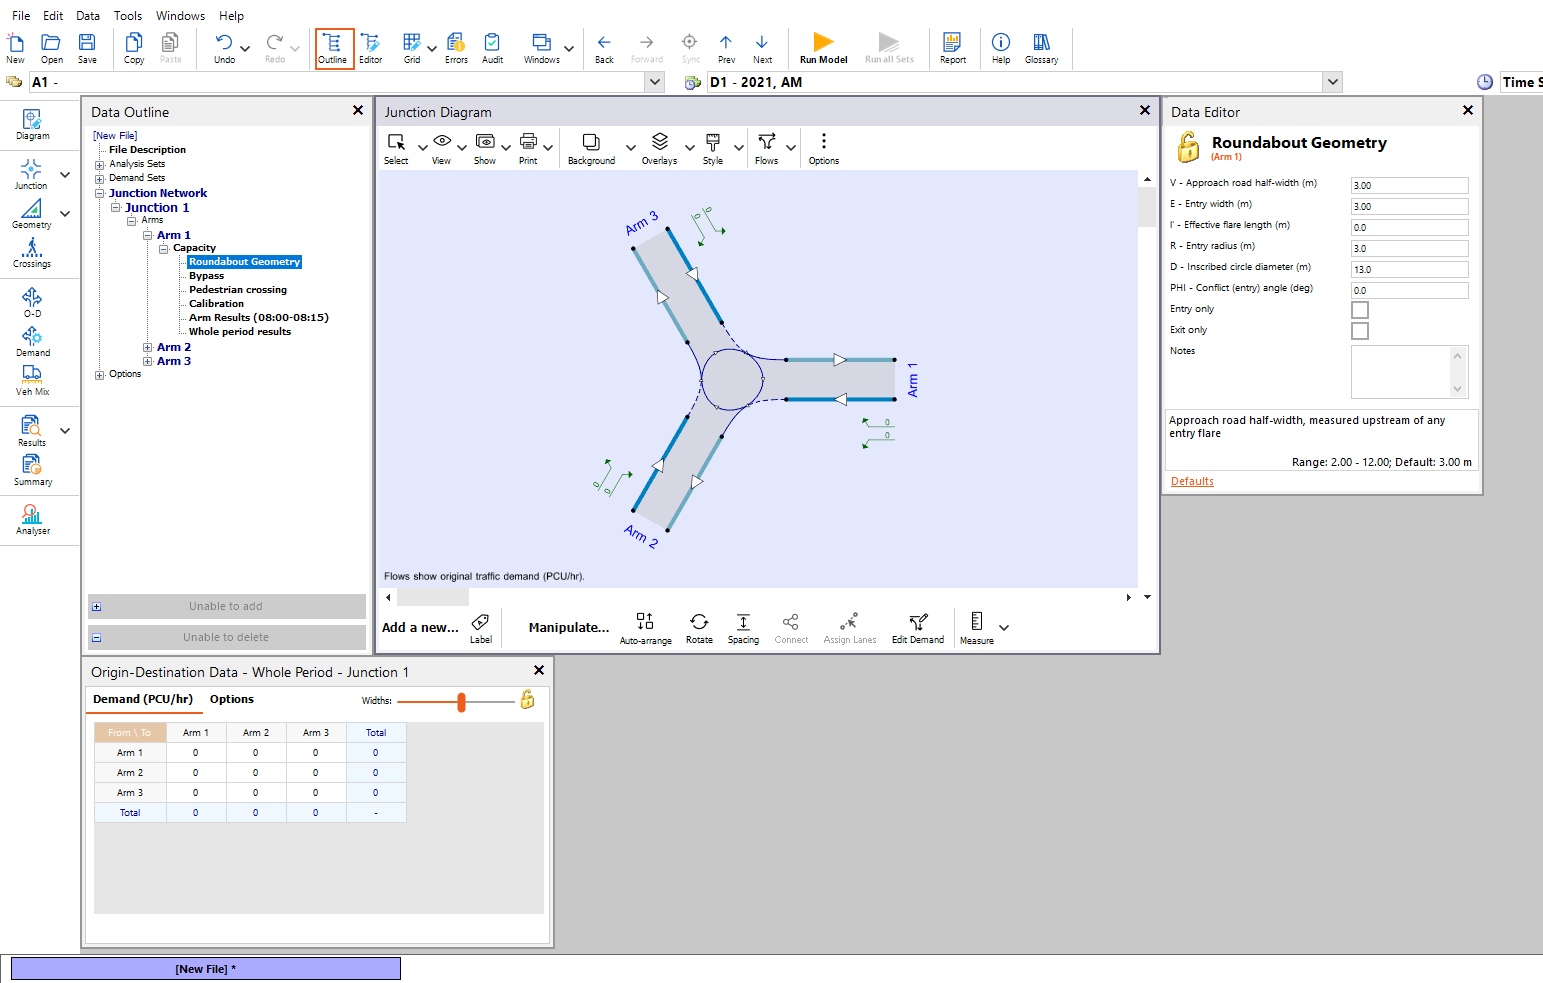This screenshot has width=1543, height=983.
Task: Enable the Exit only checkbox
Action: pyautogui.click(x=1359, y=331)
